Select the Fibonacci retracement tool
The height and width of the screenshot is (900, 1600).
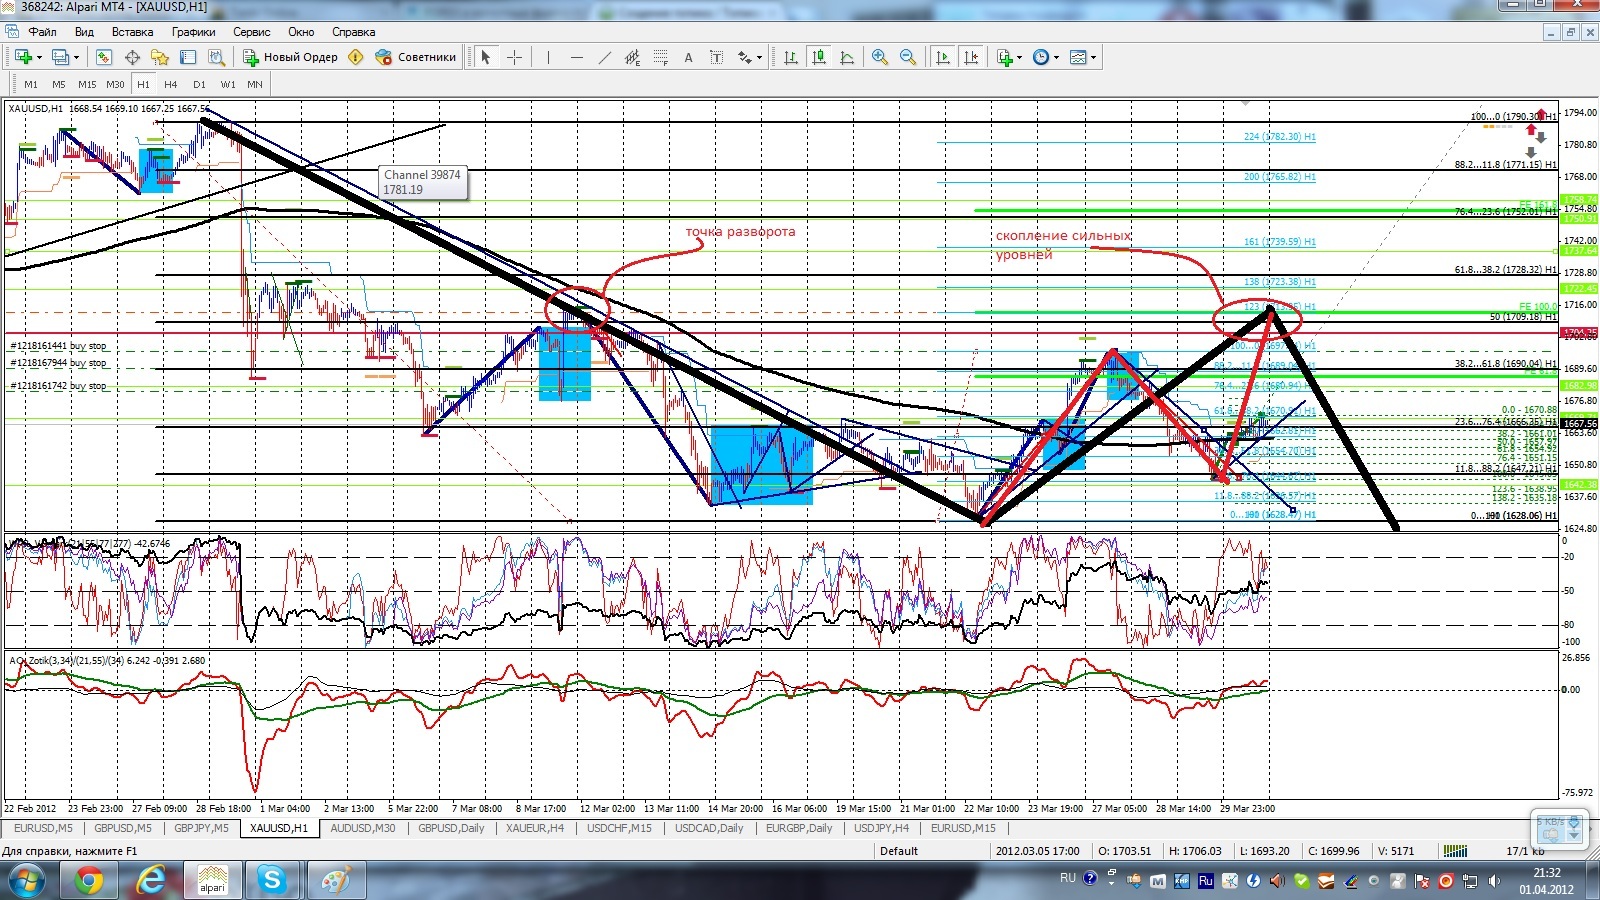(660, 57)
